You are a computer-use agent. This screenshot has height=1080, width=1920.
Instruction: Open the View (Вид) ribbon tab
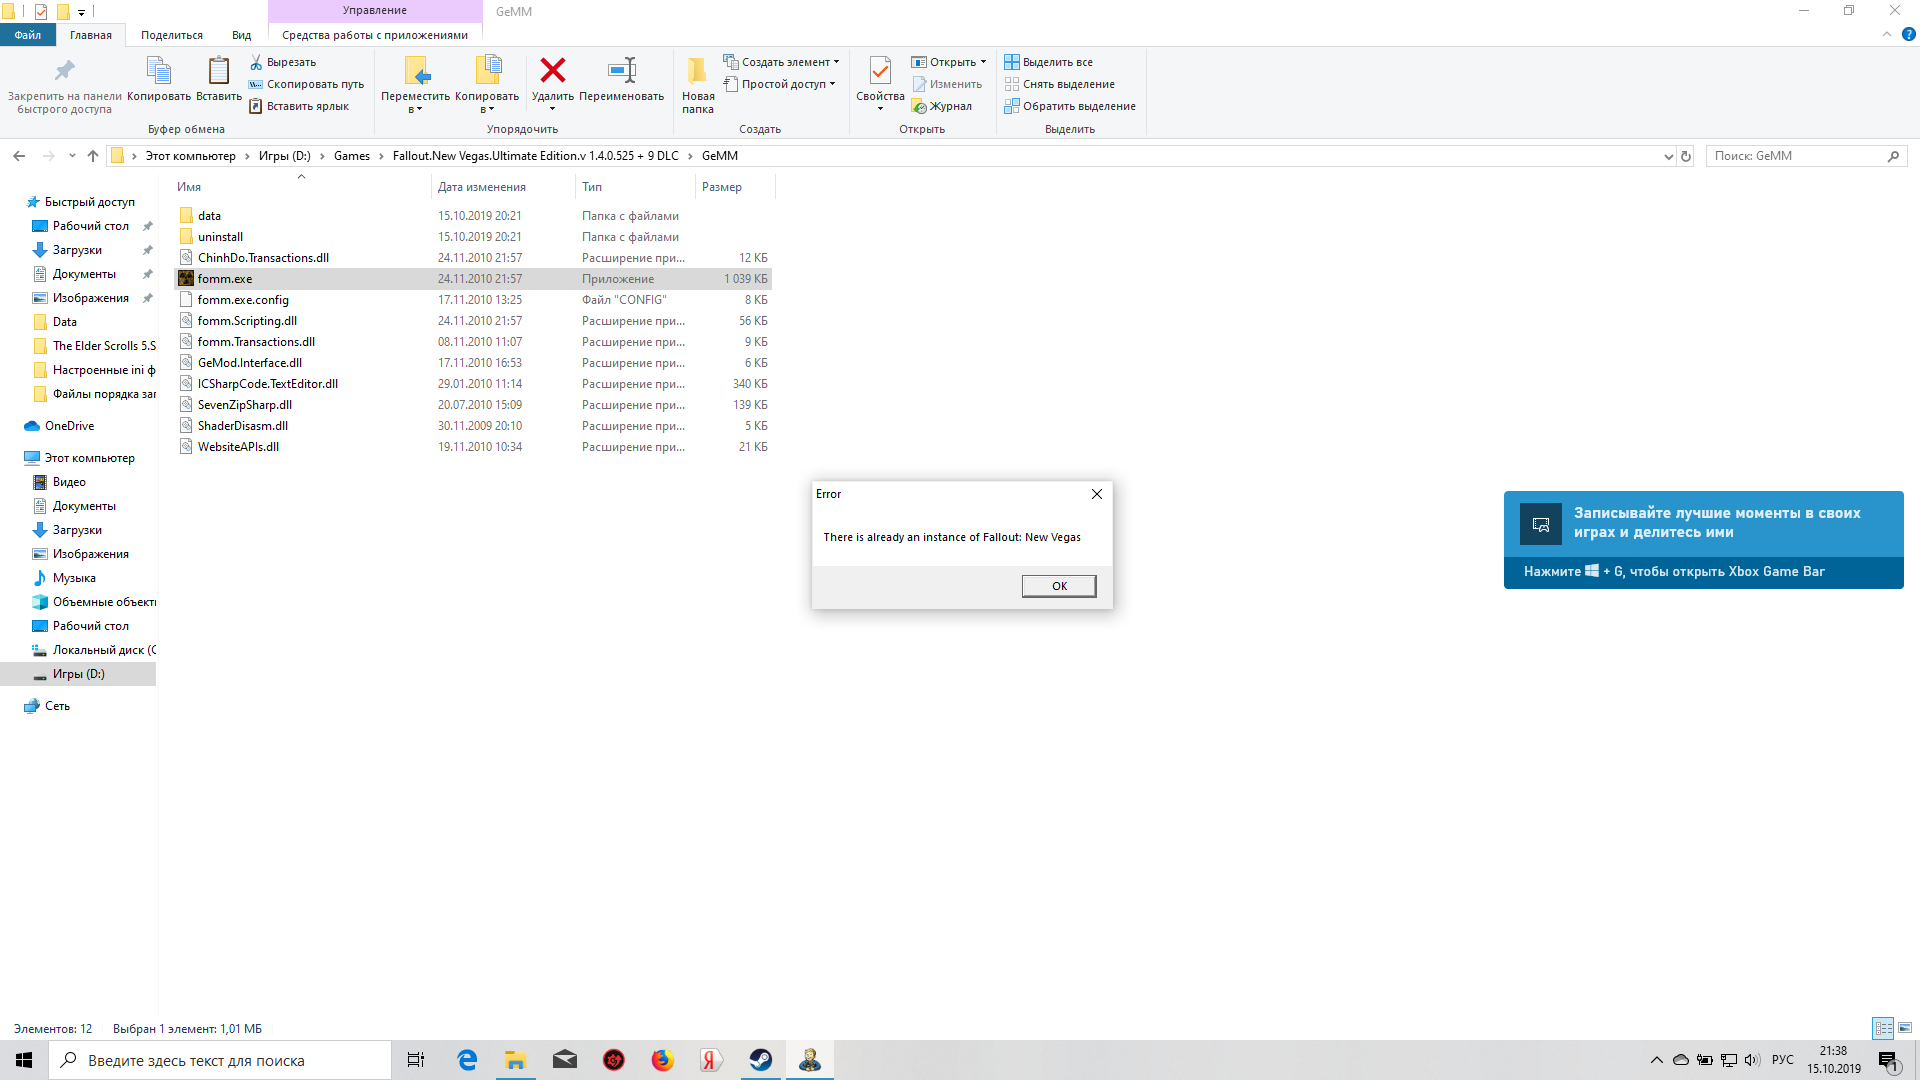241,35
